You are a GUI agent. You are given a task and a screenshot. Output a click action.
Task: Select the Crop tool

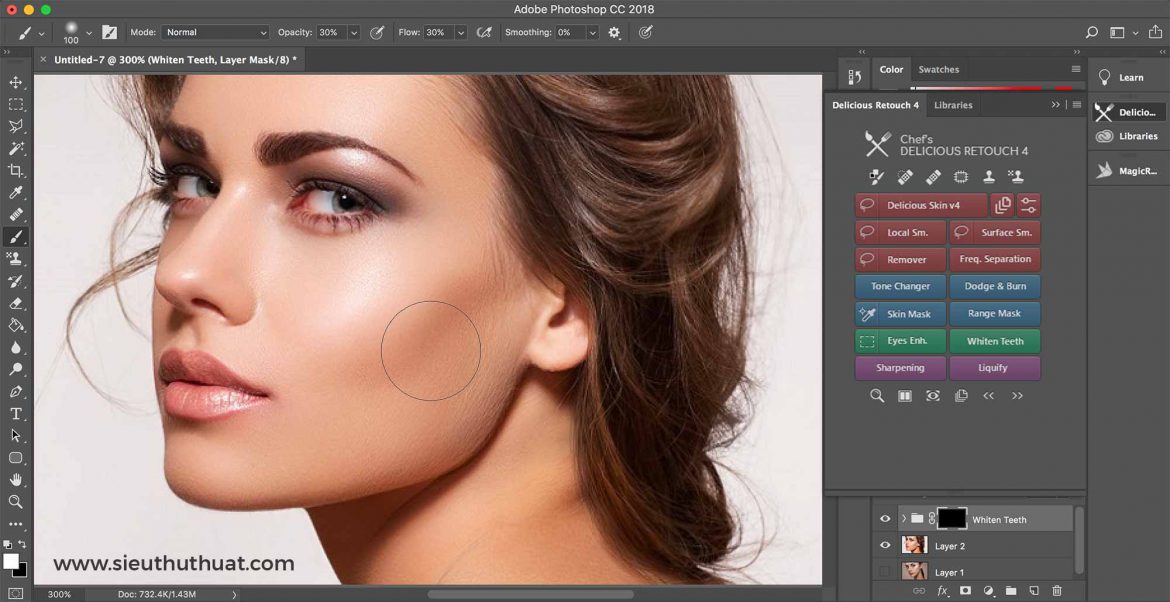pos(16,170)
